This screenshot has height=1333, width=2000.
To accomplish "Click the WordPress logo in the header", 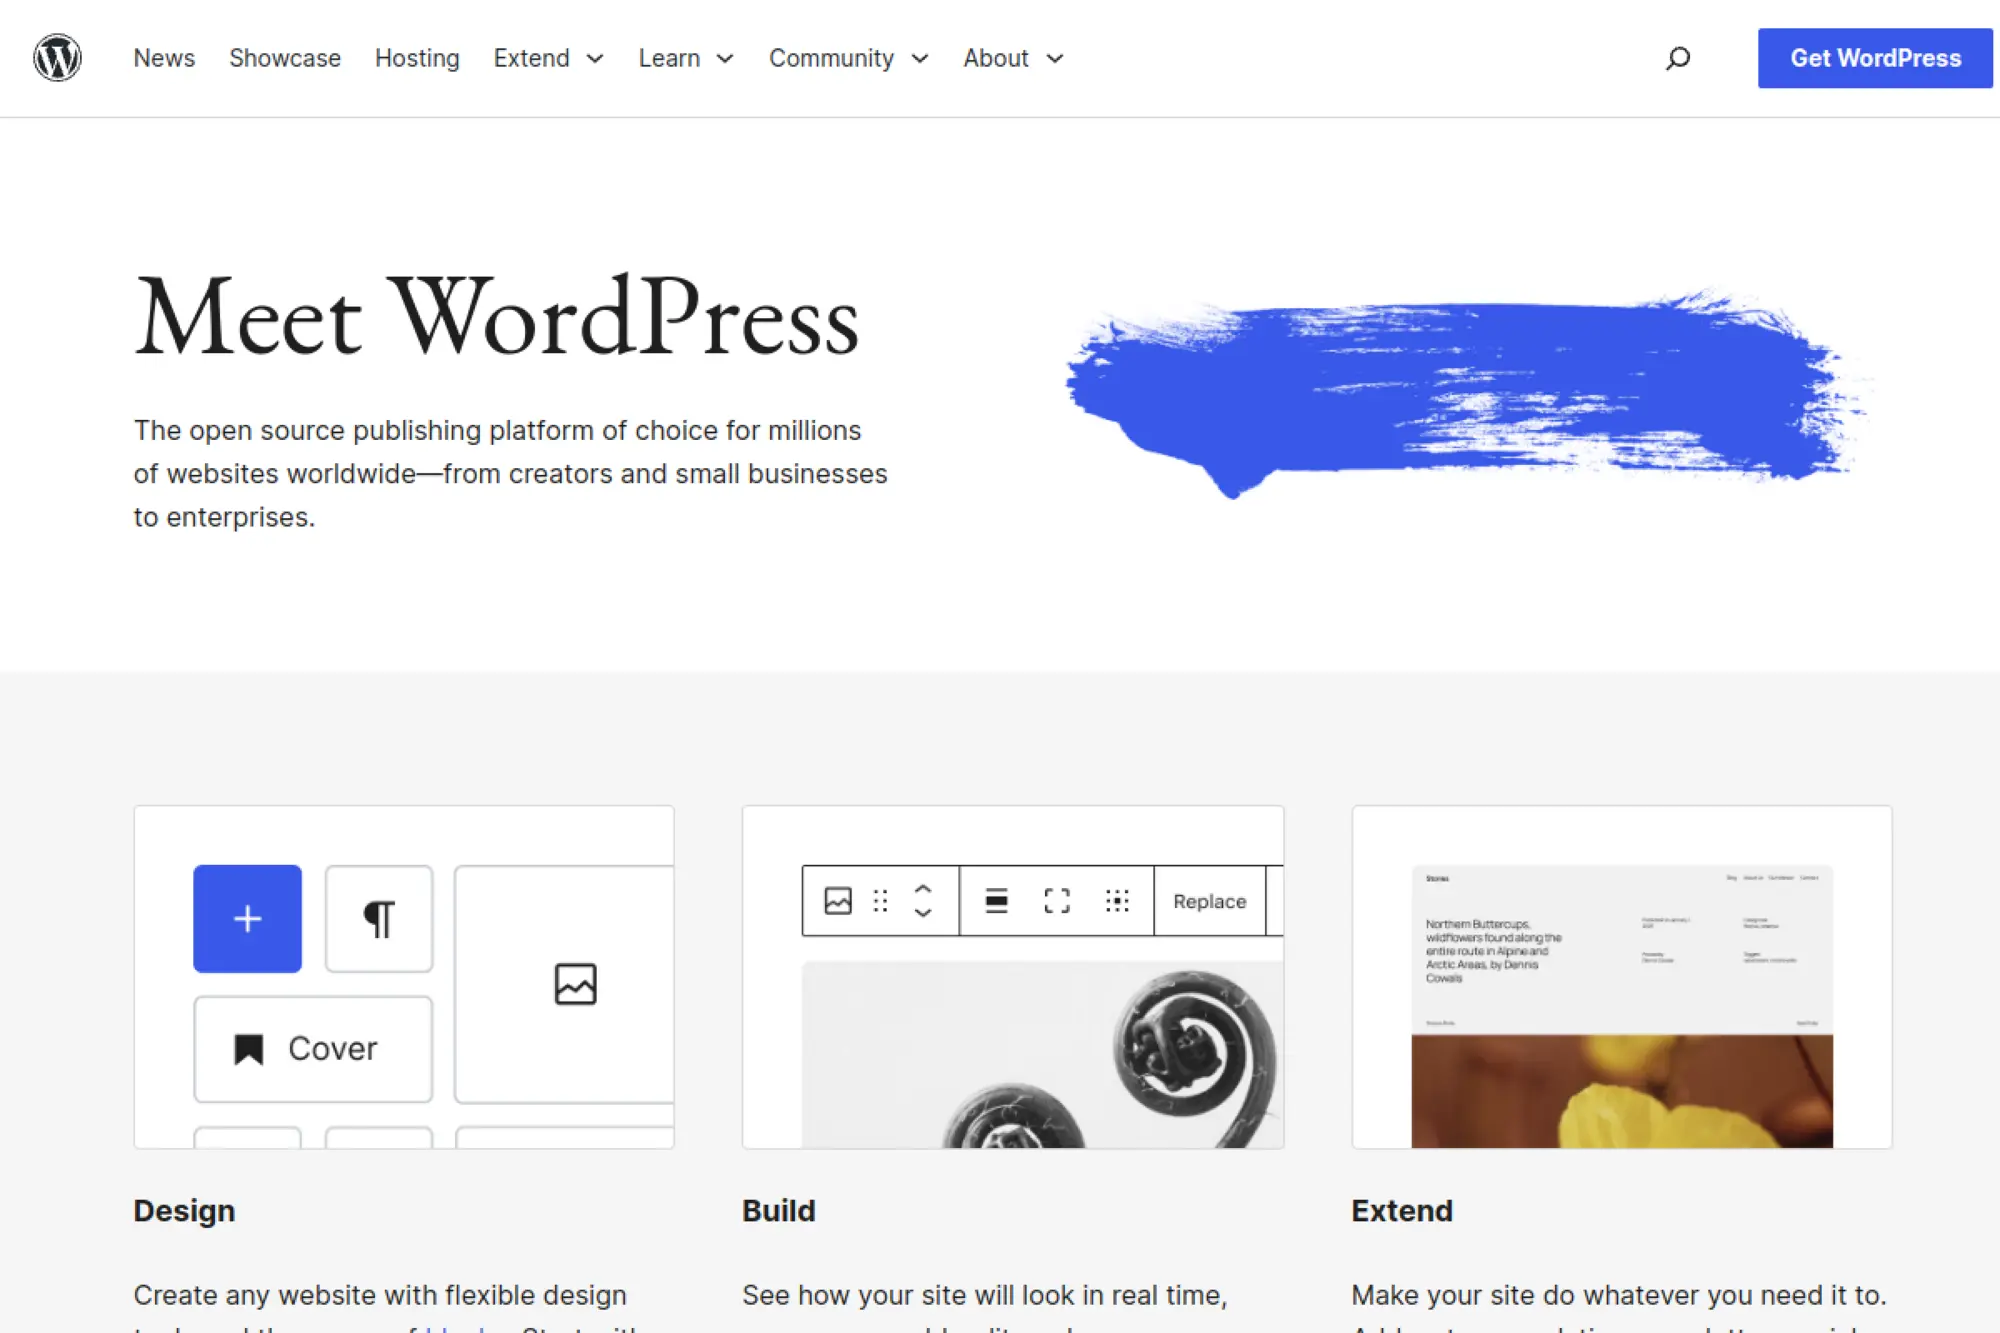I will (x=58, y=58).
